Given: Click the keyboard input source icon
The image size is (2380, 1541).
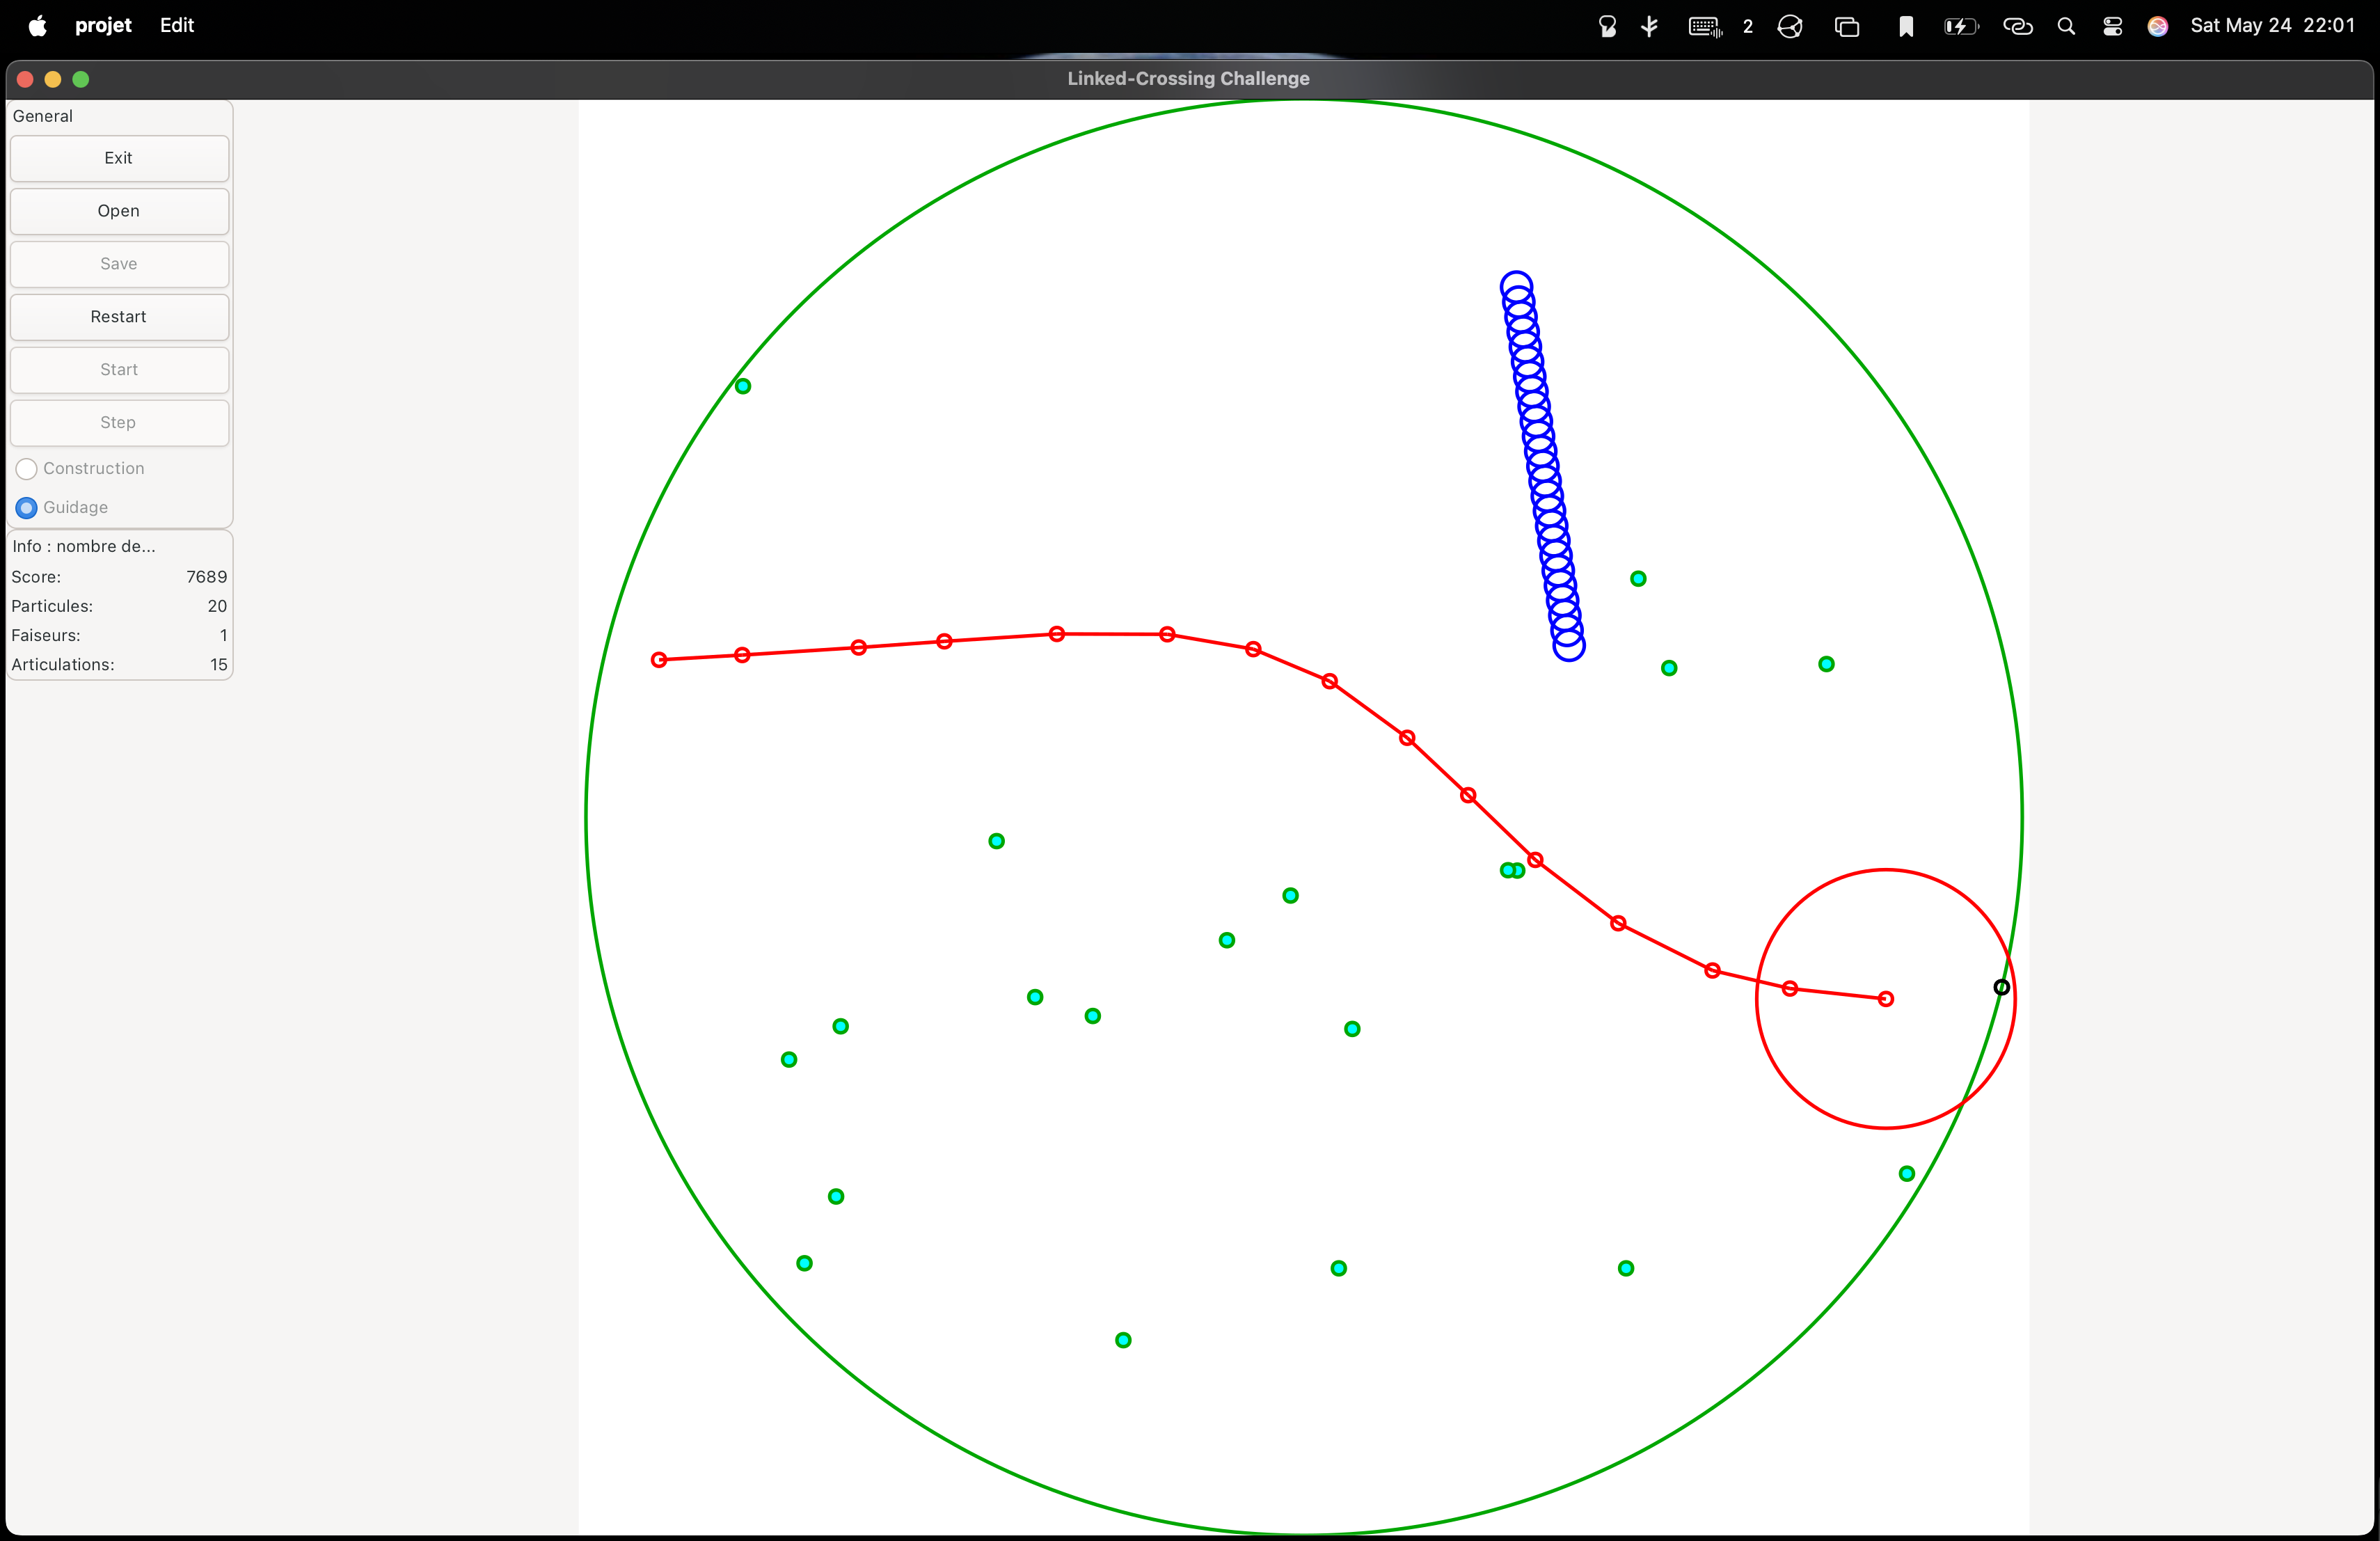Looking at the screenshot, I should tap(1705, 26).
